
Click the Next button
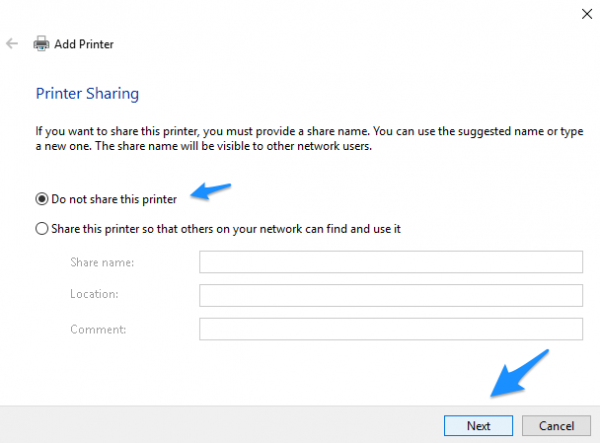(478, 426)
